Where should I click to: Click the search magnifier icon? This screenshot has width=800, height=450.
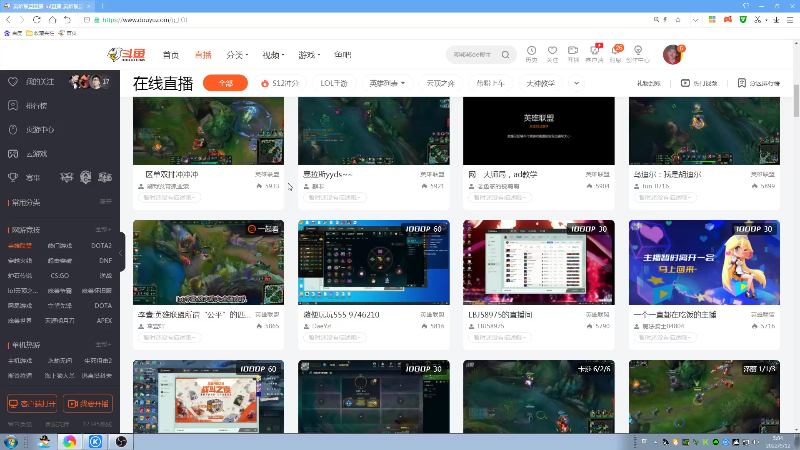point(506,55)
